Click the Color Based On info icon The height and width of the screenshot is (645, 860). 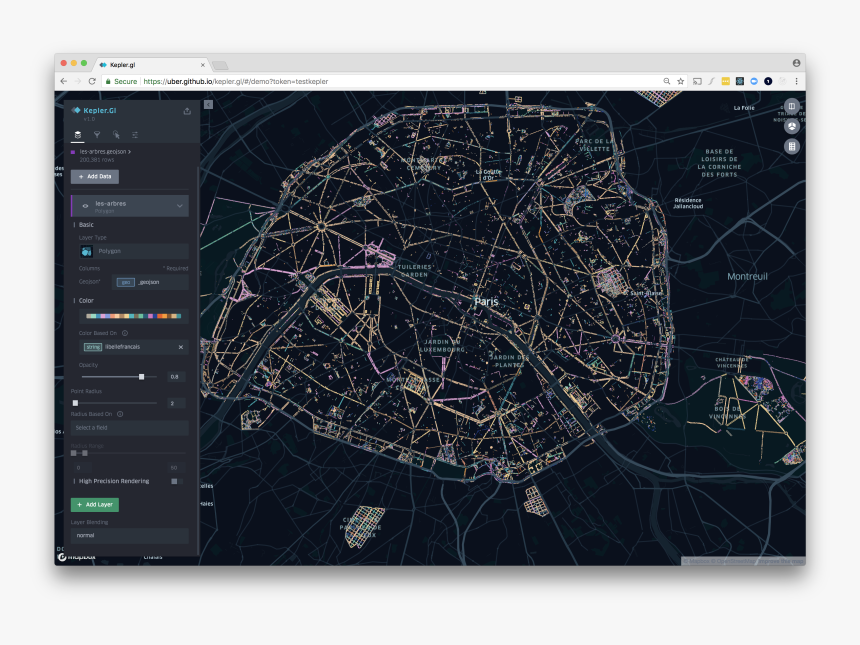125,333
